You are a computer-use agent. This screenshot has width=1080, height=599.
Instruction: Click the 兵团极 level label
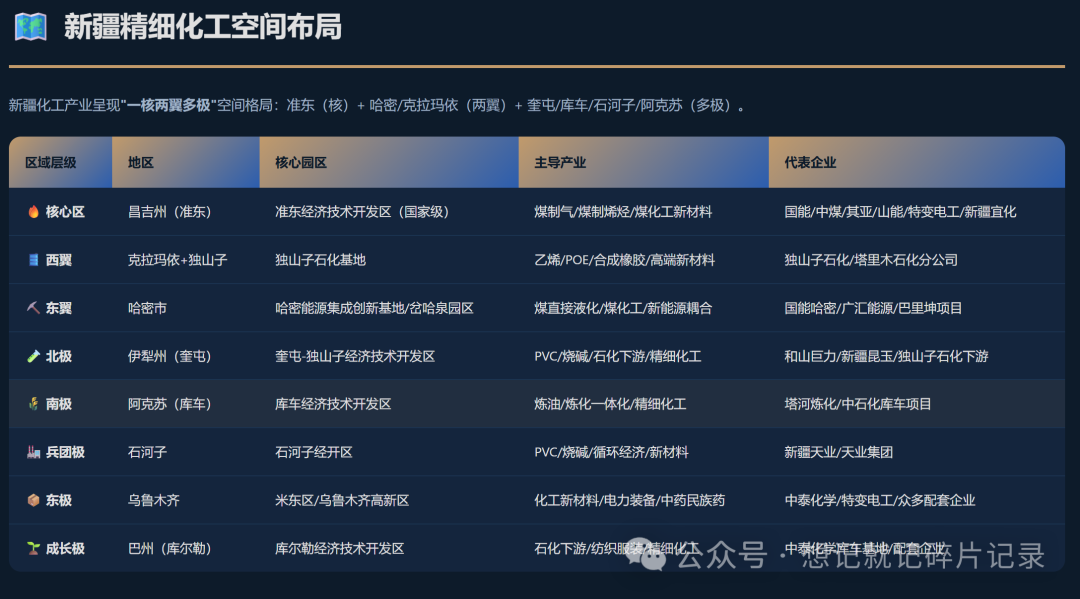coord(65,452)
